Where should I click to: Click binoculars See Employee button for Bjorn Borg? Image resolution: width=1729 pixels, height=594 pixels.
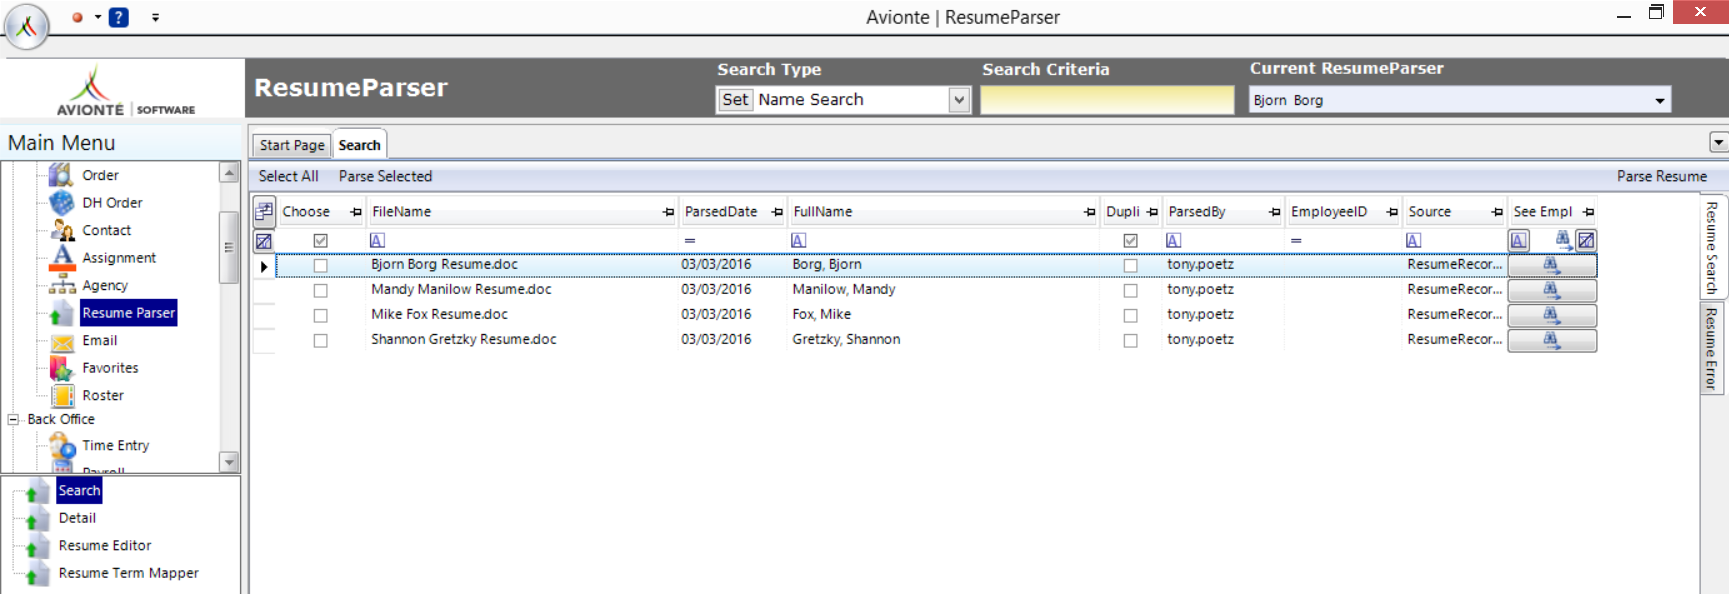click(1552, 265)
